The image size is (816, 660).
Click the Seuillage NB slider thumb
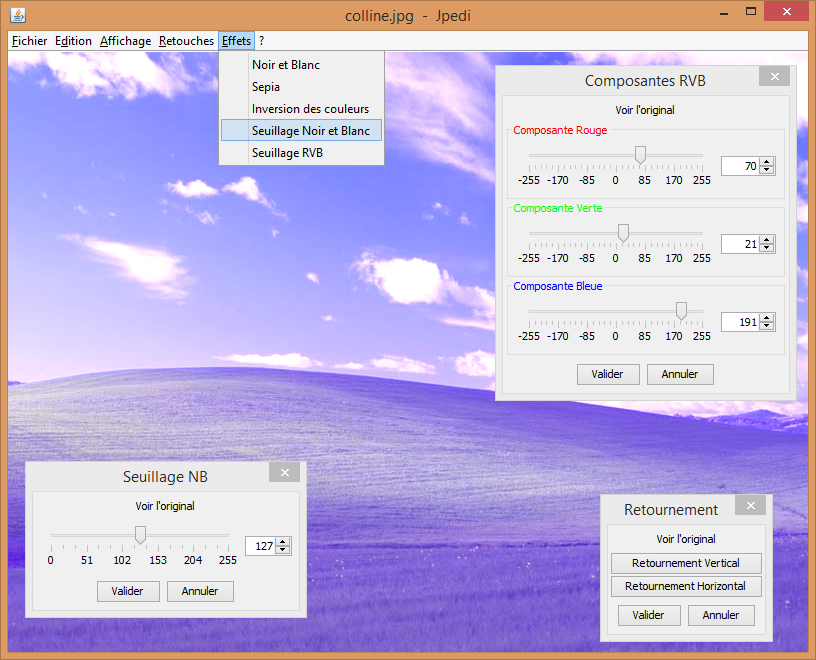(x=140, y=535)
